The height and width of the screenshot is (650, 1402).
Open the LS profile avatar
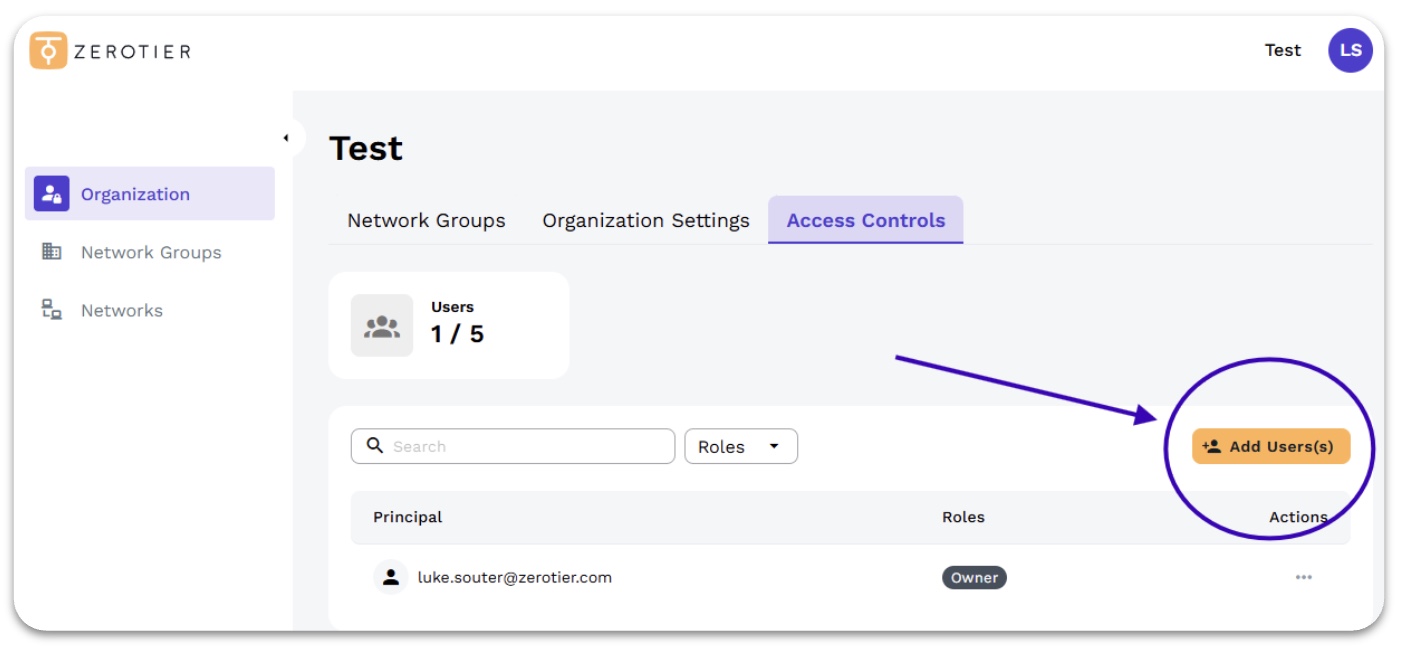[1350, 50]
